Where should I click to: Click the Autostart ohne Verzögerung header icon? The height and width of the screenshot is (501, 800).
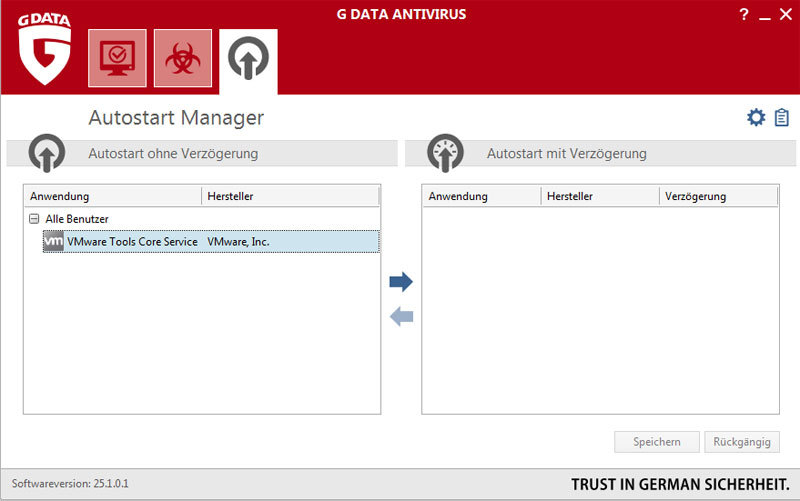coord(47,153)
